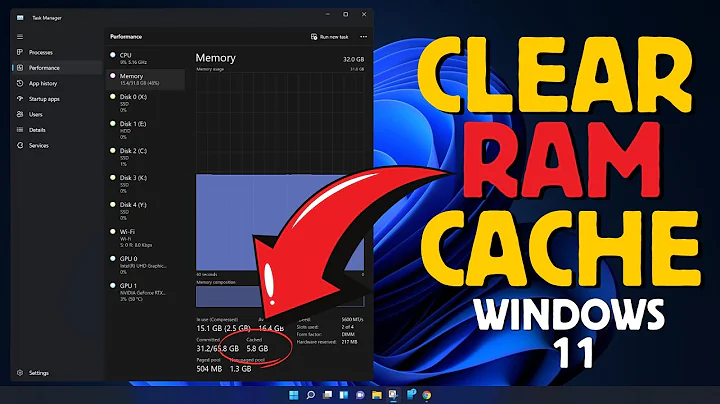Viewport: 720px width, 404px height.
Task: Minimize the Task Manager window
Action: coord(328,15)
